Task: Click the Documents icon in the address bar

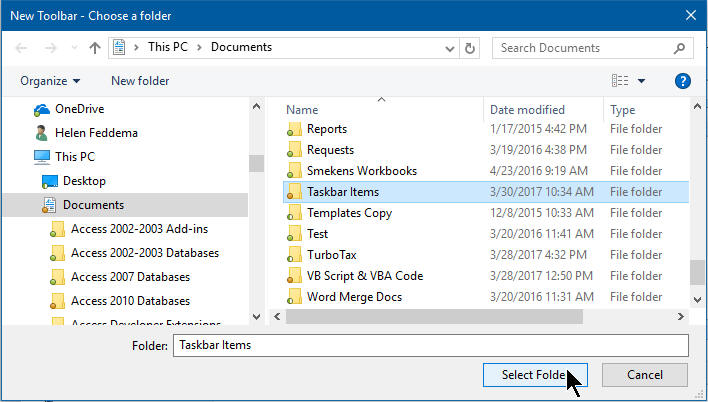Action: pos(119,47)
